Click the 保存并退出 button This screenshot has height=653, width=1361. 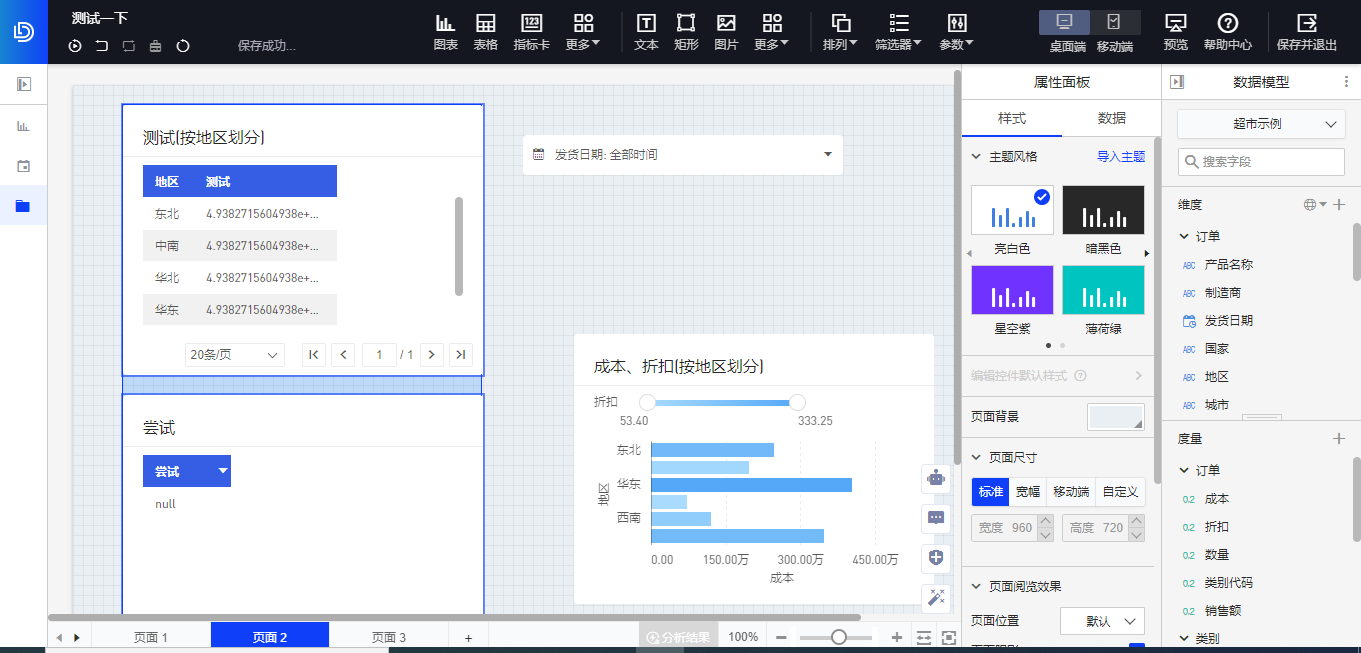(x=1305, y=30)
